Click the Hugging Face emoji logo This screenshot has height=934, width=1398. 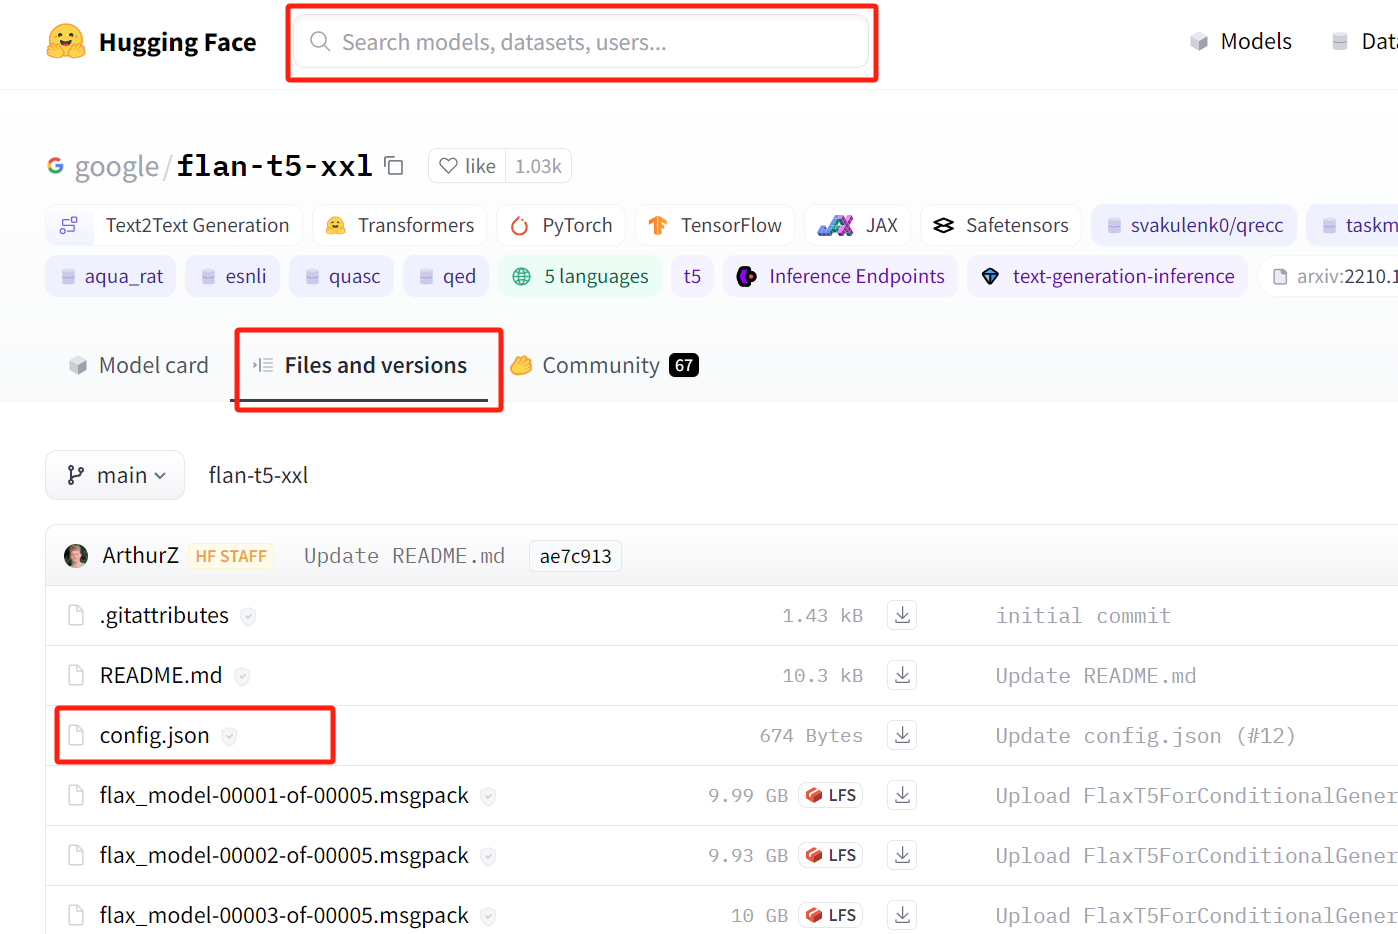pyautogui.click(x=66, y=42)
